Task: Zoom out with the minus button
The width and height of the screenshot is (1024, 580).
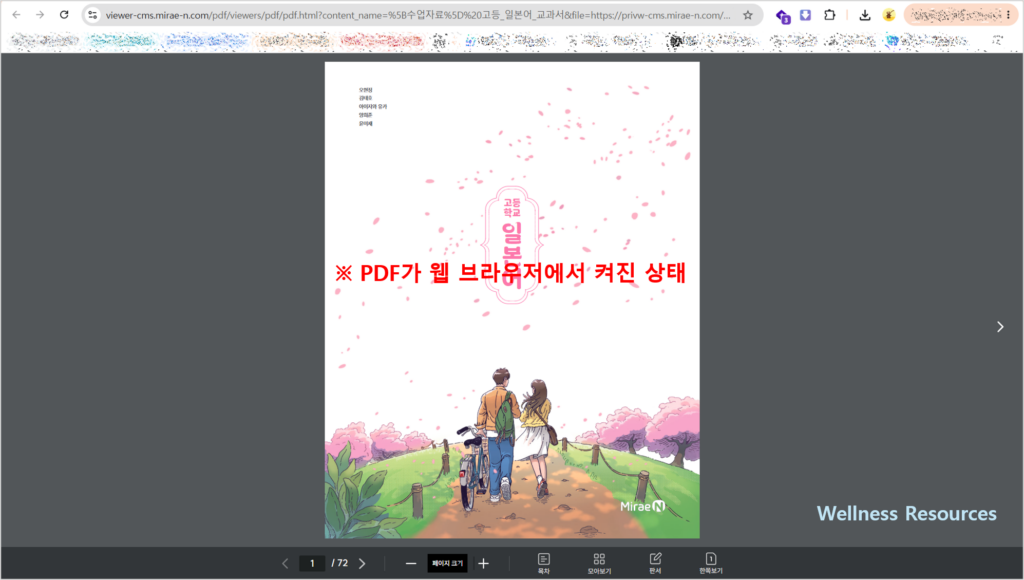Action: 411,563
